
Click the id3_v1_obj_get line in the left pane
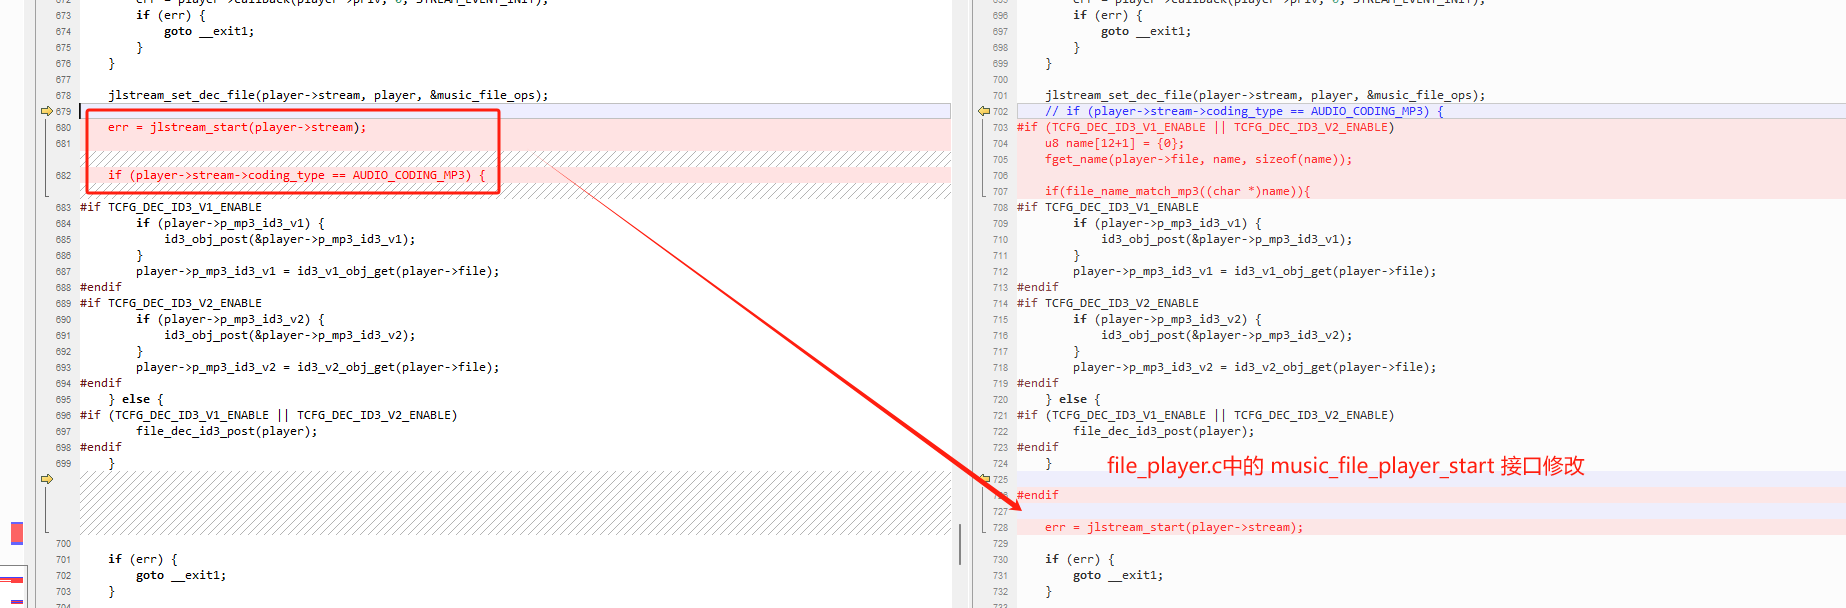pyautogui.click(x=318, y=271)
